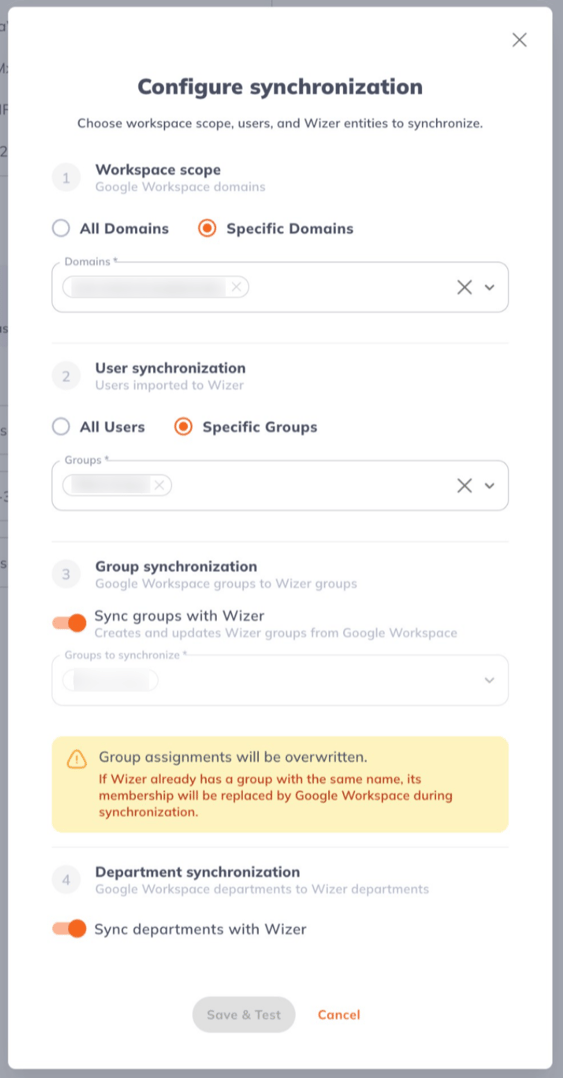This screenshot has width=563, height=1078.
Task: Select the Specific Groups radio button
Action: (x=183, y=427)
